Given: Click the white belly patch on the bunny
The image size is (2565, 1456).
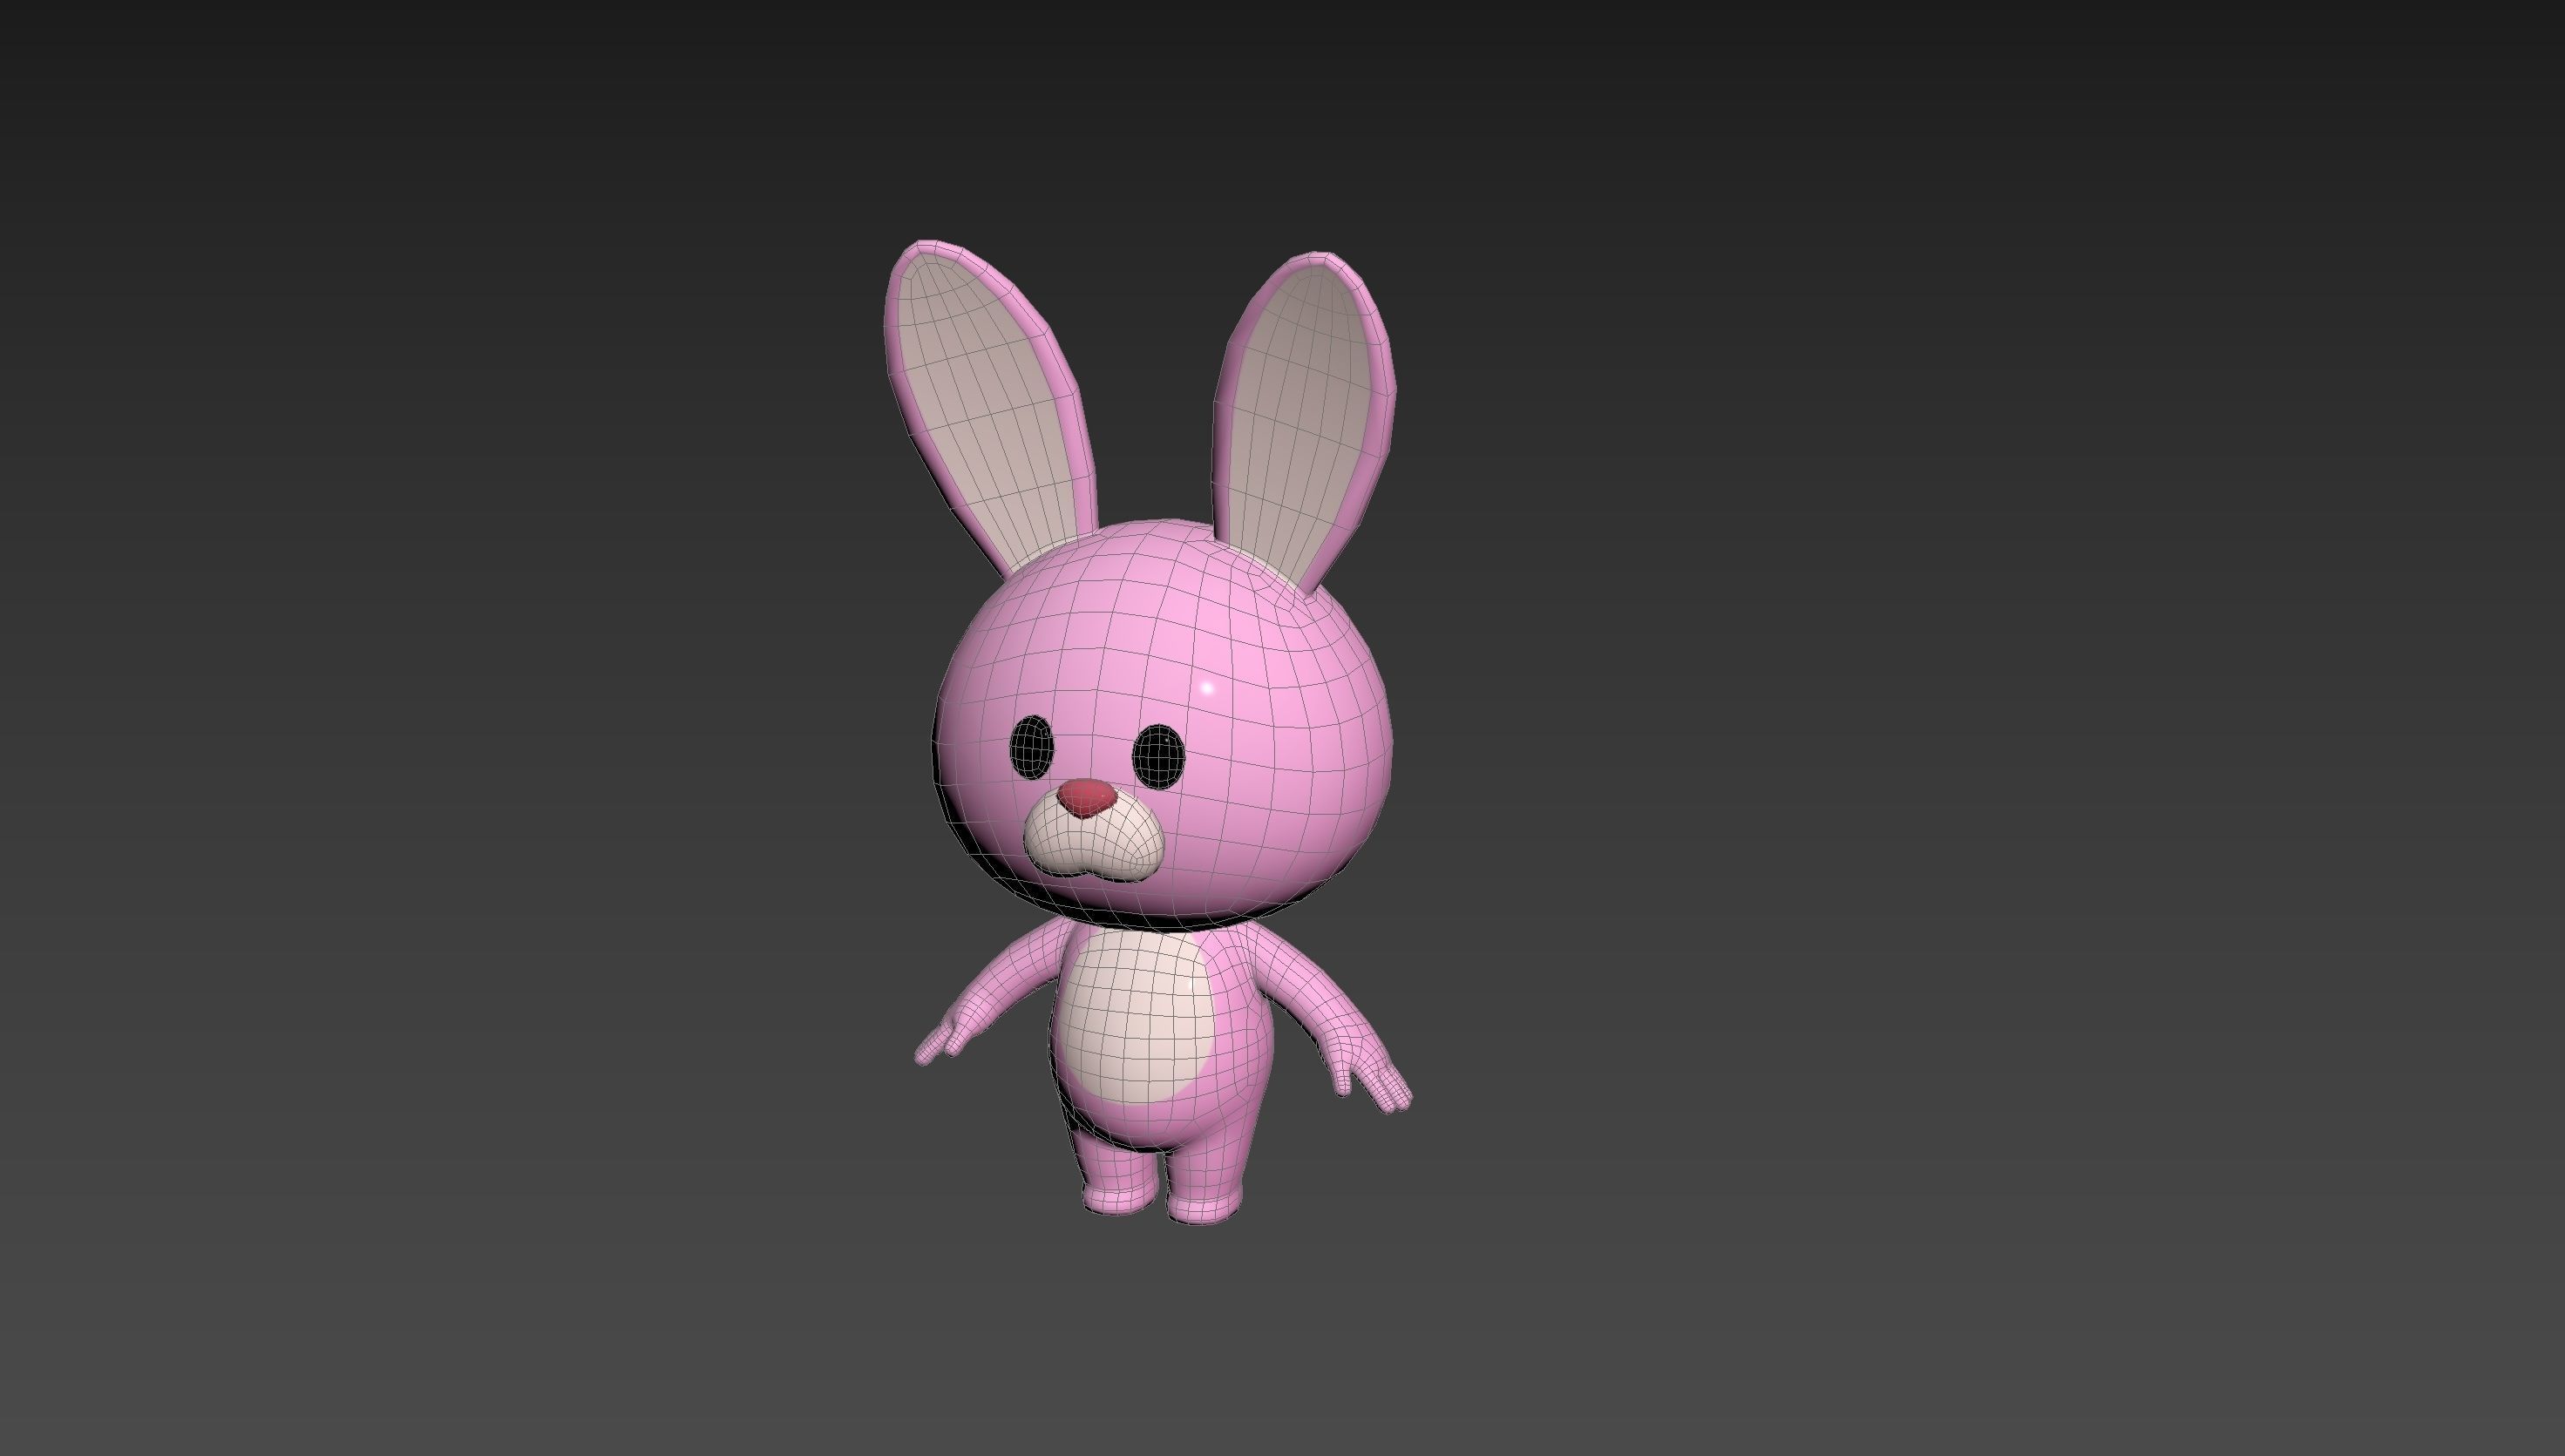Looking at the screenshot, I should tap(1137, 1017).
